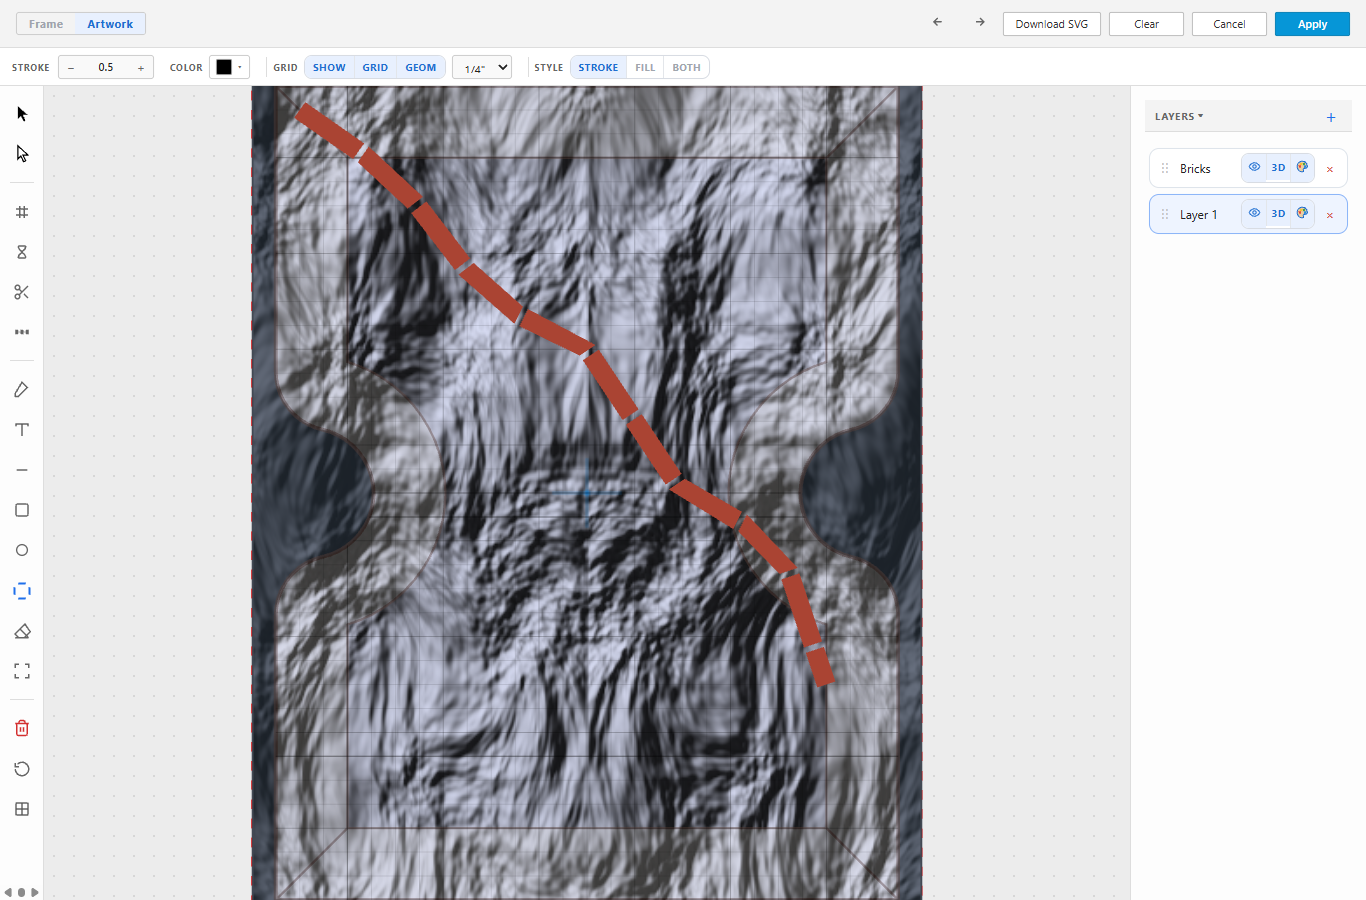1366x900 pixels.
Task: Delete Layer 1
Action: (1330, 215)
